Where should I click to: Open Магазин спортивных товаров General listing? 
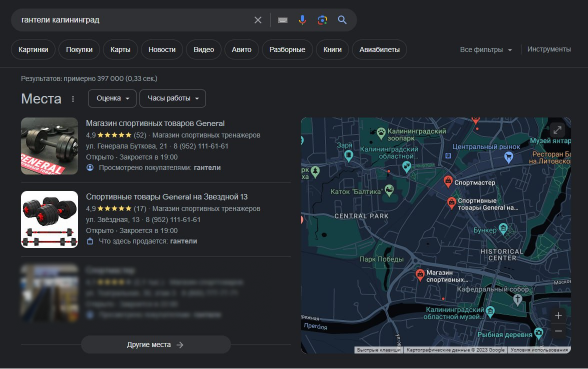[155, 123]
